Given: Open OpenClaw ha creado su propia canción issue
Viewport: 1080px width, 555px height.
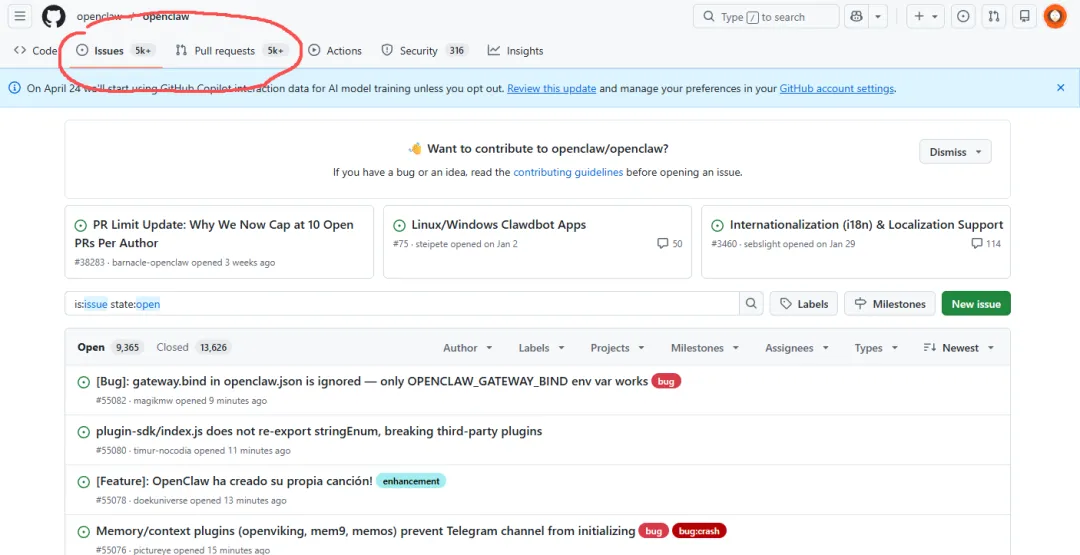Looking at the screenshot, I should (x=234, y=481).
